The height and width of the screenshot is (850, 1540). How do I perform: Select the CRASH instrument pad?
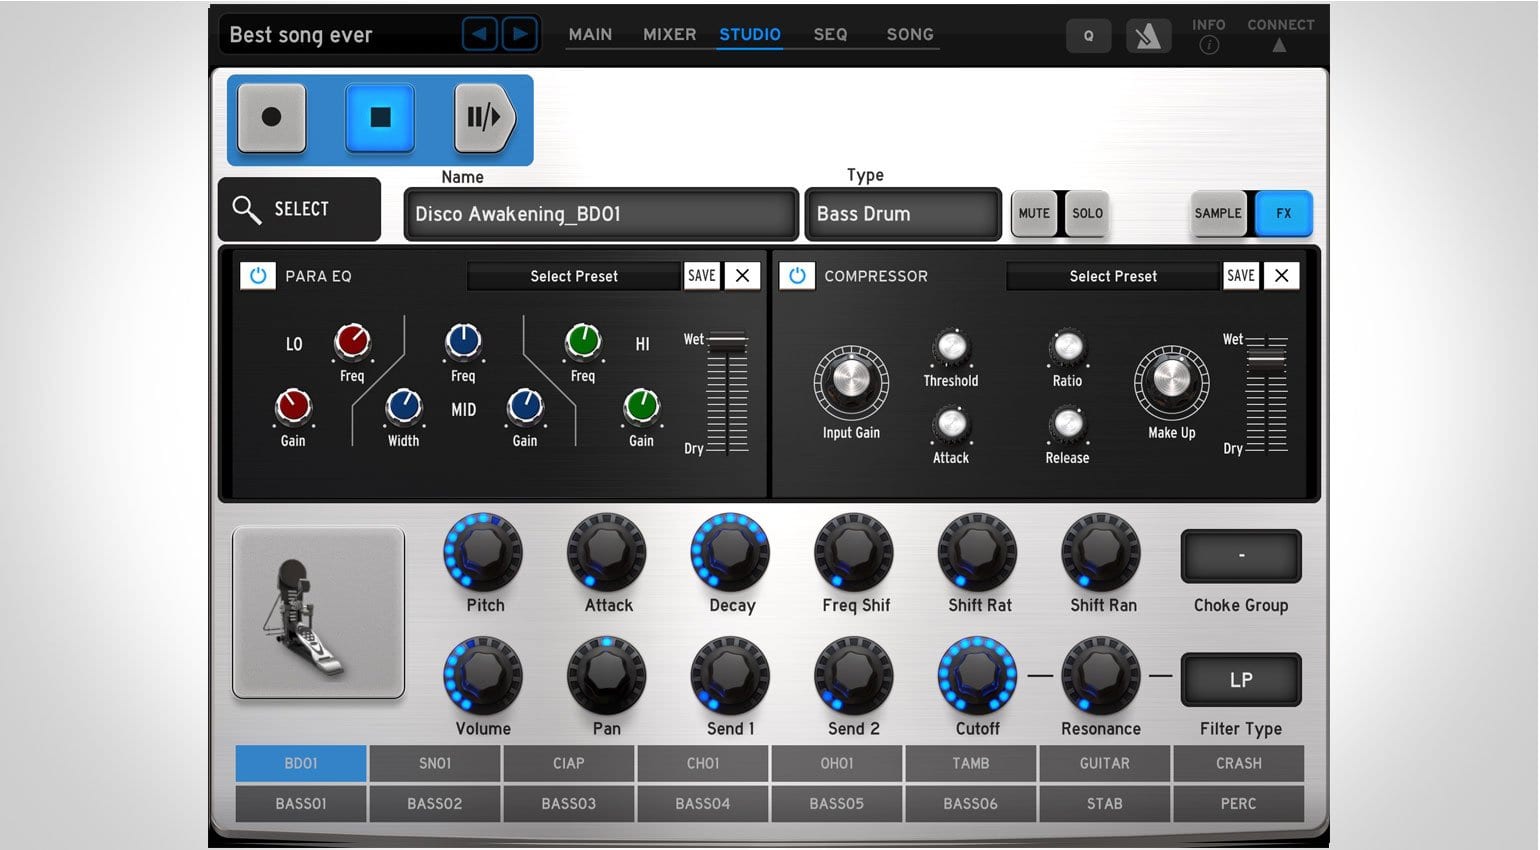point(1239,763)
